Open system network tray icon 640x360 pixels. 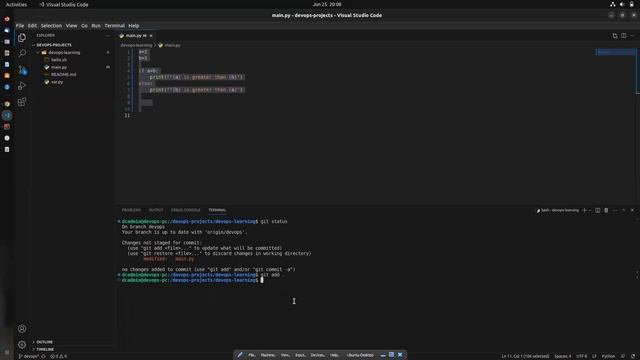[x=613, y=4]
